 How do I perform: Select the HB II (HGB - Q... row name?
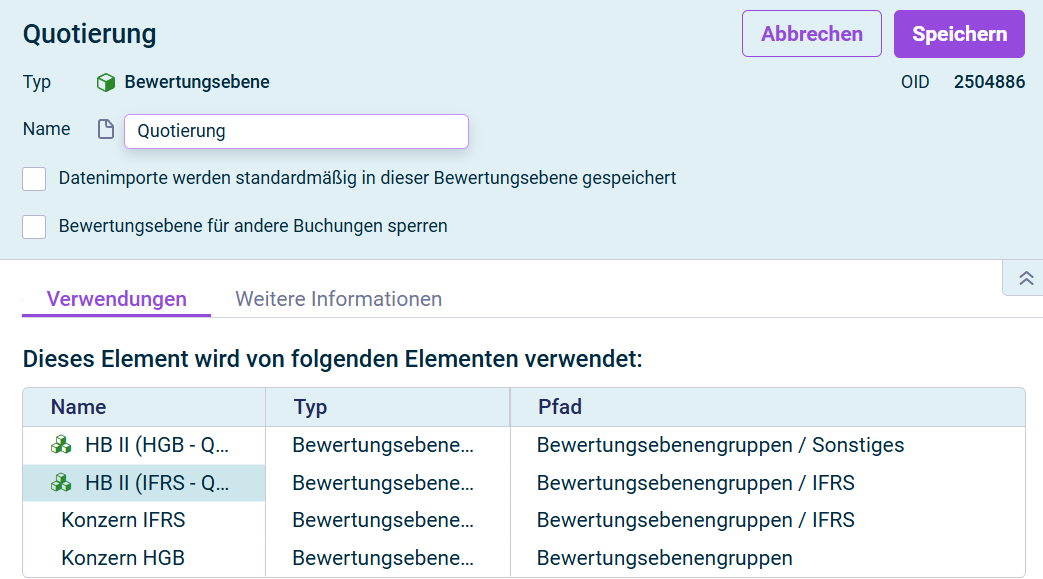coord(157,445)
